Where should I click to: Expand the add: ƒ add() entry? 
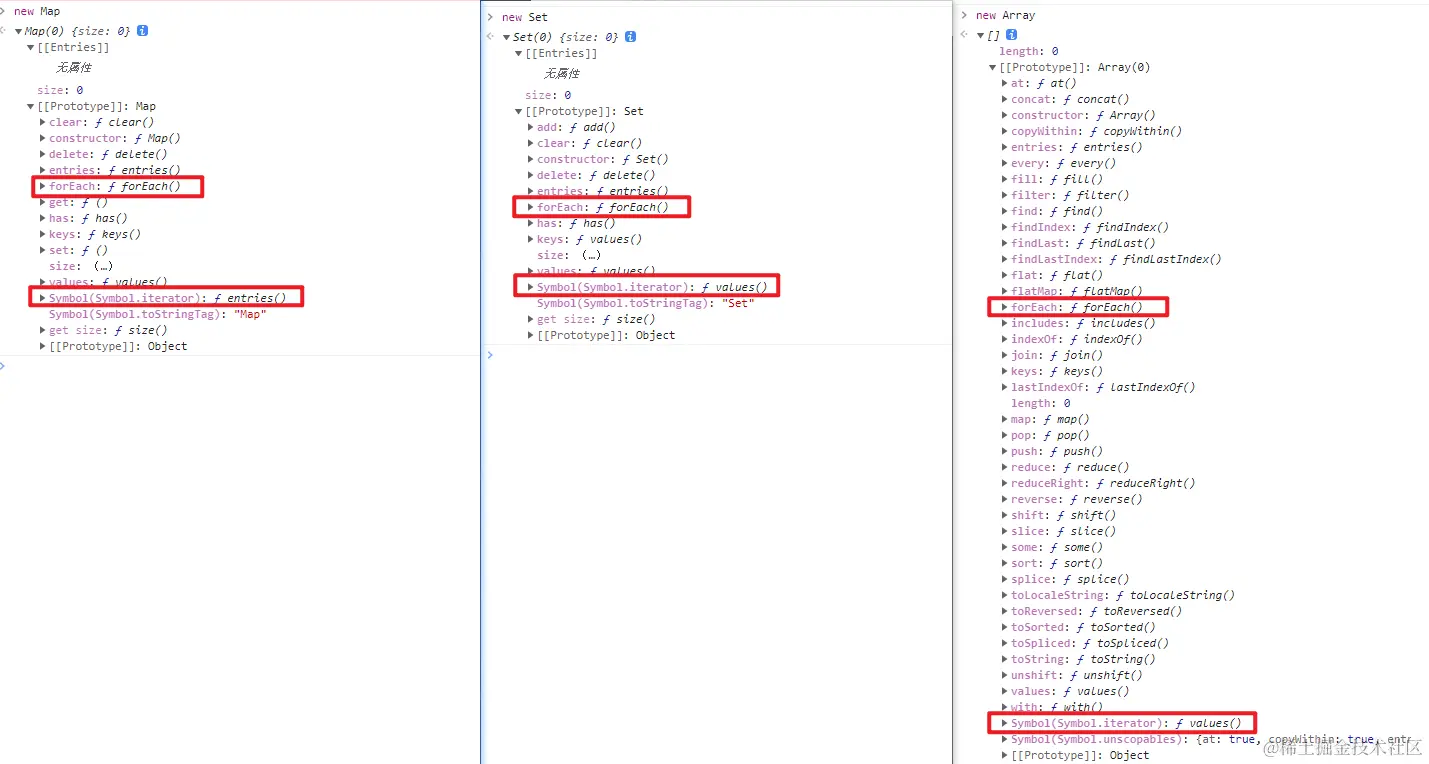point(531,128)
